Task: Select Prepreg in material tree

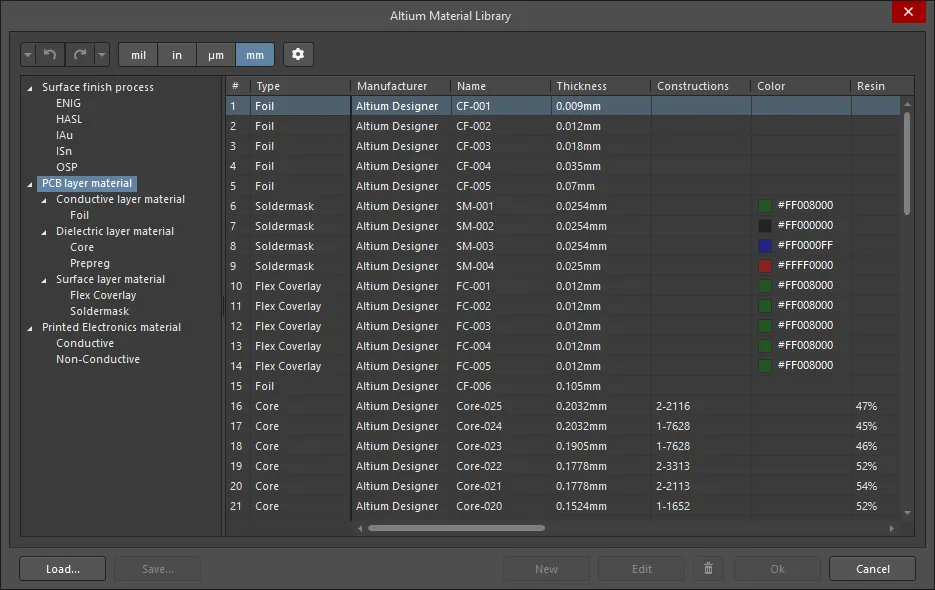Action: tap(90, 263)
